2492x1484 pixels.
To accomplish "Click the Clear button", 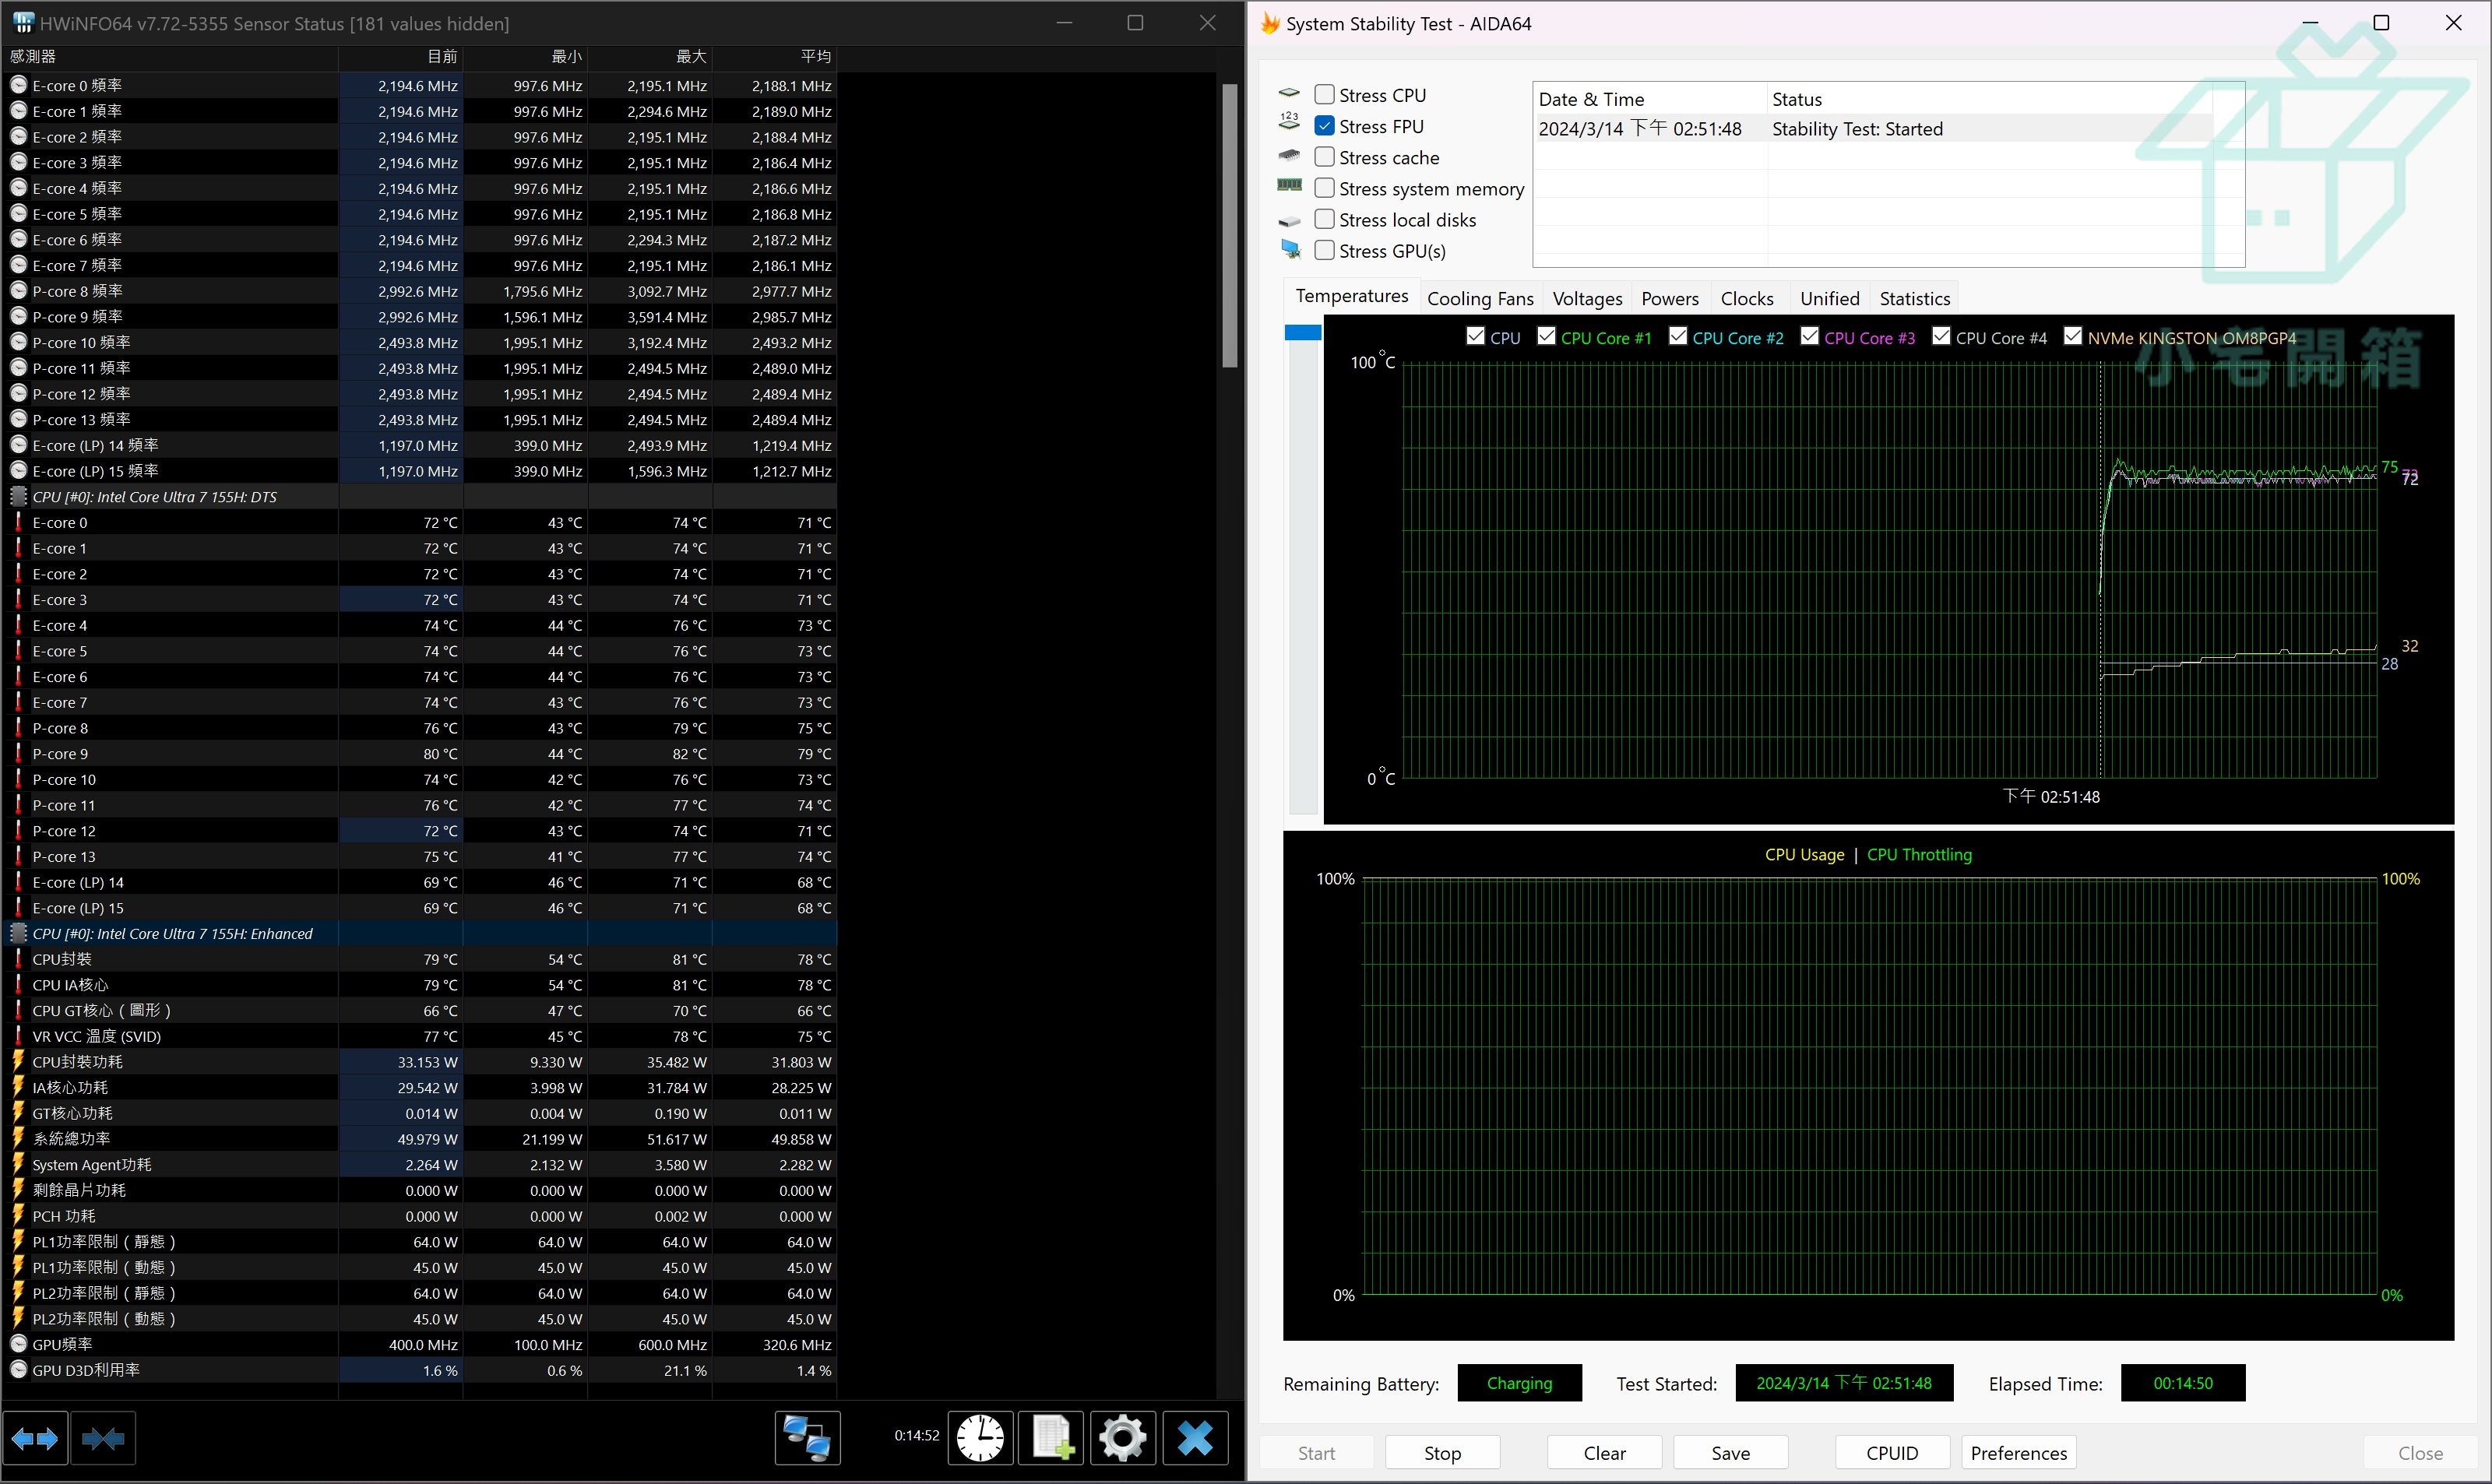I will 1604,1452.
